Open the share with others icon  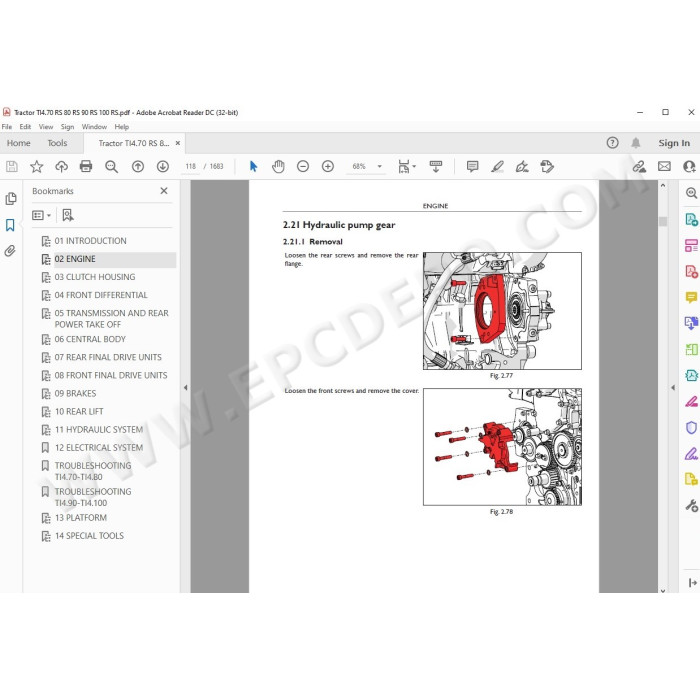pos(689,167)
